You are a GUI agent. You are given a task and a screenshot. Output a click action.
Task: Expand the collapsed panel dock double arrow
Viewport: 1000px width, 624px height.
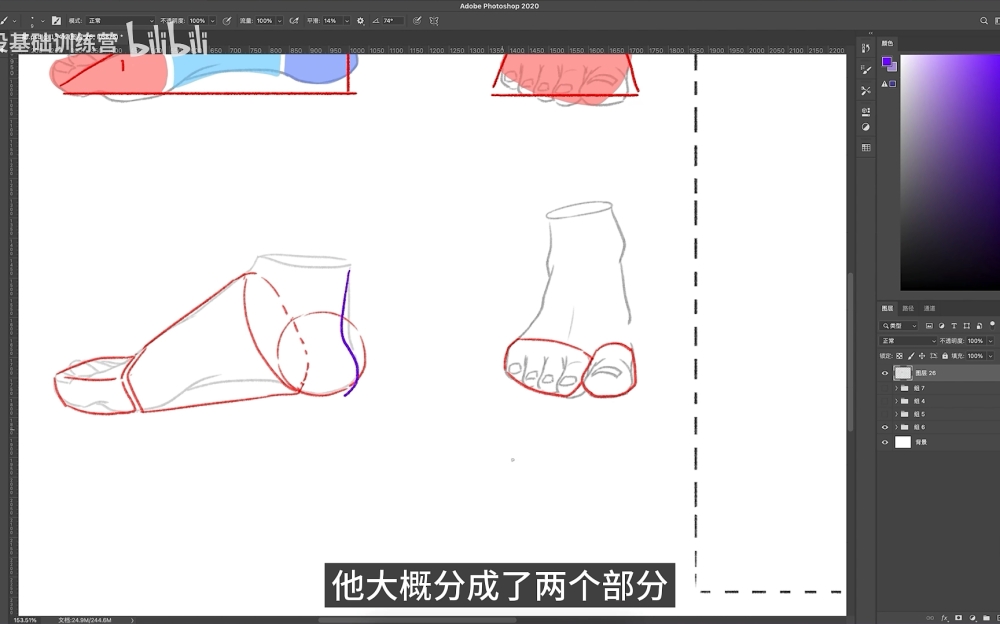pos(871,33)
